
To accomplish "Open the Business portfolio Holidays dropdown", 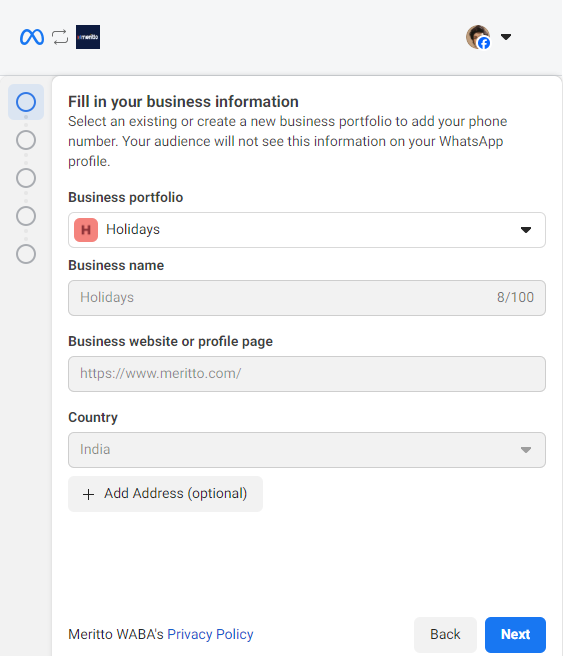I will 307,230.
